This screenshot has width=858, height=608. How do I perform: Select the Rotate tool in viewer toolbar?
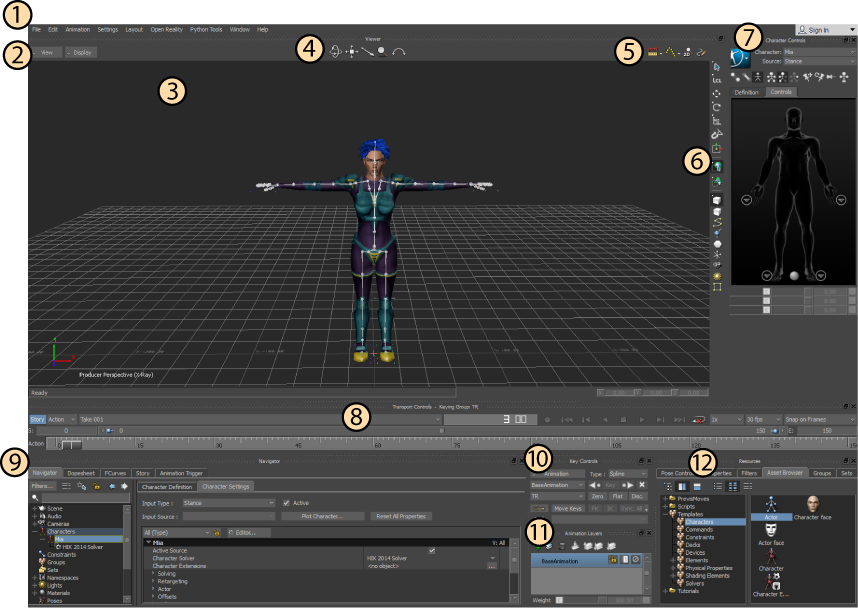coord(717,106)
